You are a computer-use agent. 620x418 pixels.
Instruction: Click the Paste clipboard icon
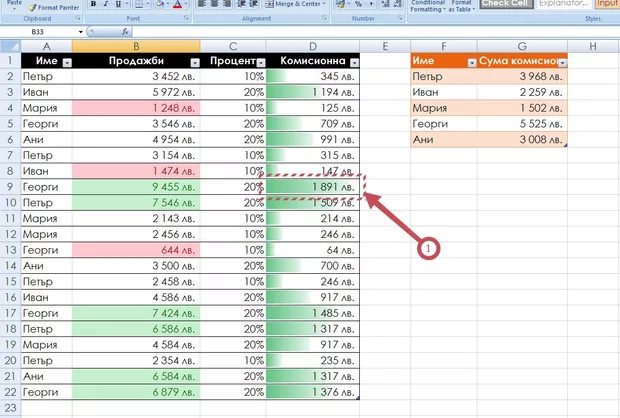[13, 4]
